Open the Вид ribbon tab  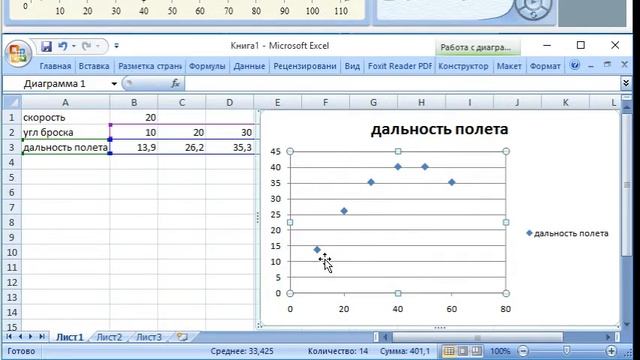click(x=352, y=66)
